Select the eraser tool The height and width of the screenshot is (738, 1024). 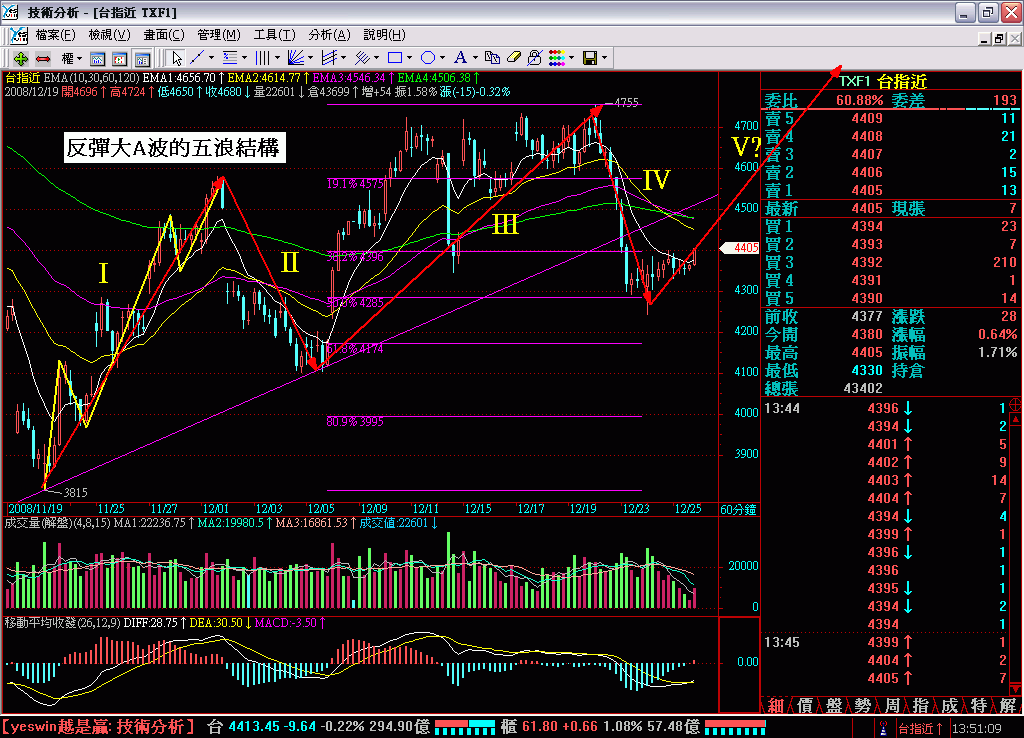coord(513,58)
